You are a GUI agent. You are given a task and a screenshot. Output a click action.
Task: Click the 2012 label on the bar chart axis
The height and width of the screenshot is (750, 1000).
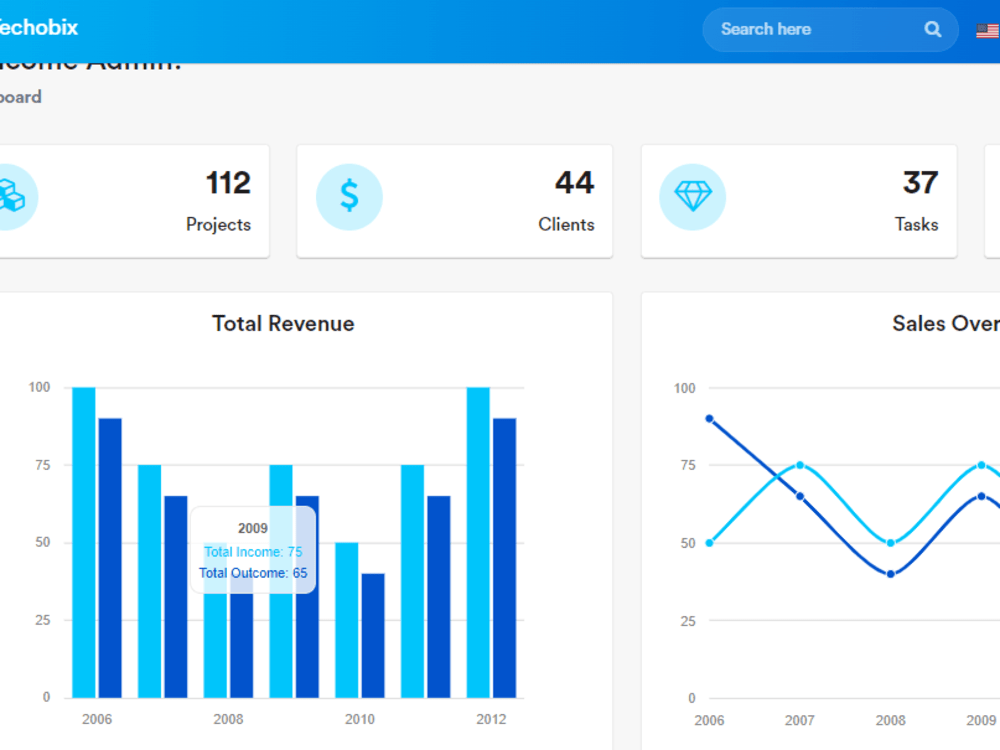pyautogui.click(x=491, y=719)
